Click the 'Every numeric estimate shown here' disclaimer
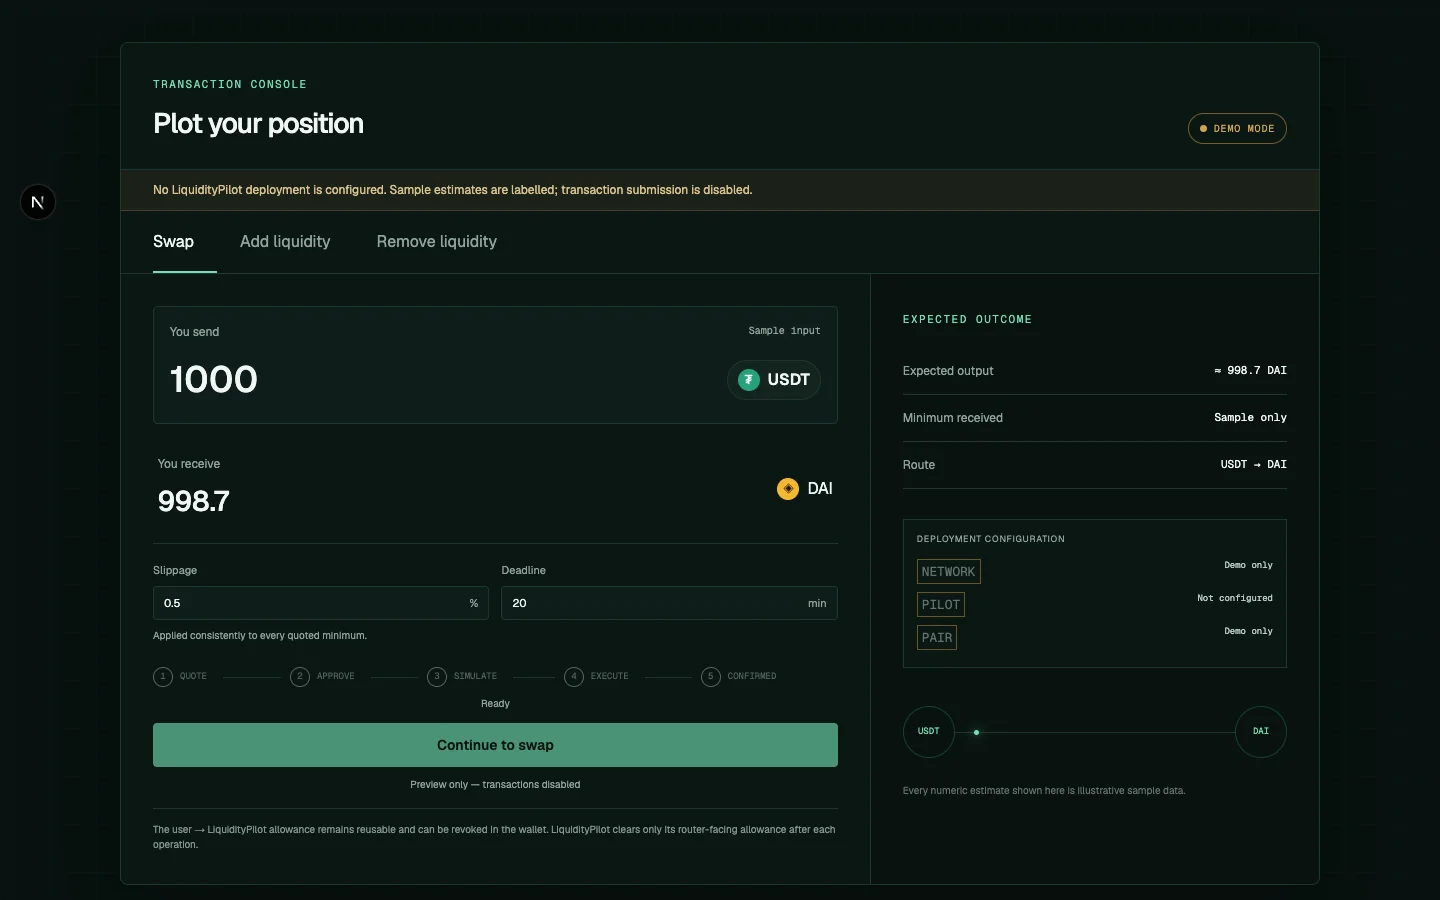The height and width of the screenshot is (900, 1440). 1044,791
